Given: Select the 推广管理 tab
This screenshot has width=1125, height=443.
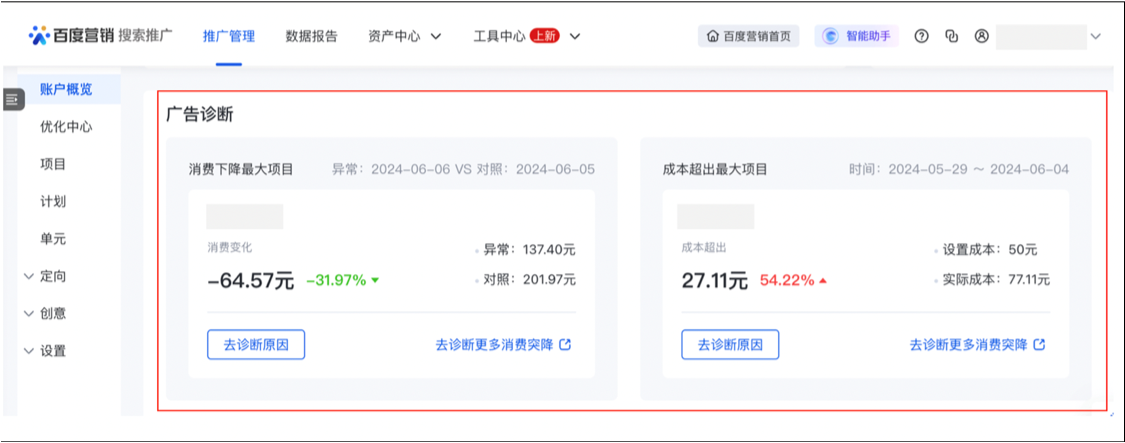Looking at the screenshot, I should point(228,36).
